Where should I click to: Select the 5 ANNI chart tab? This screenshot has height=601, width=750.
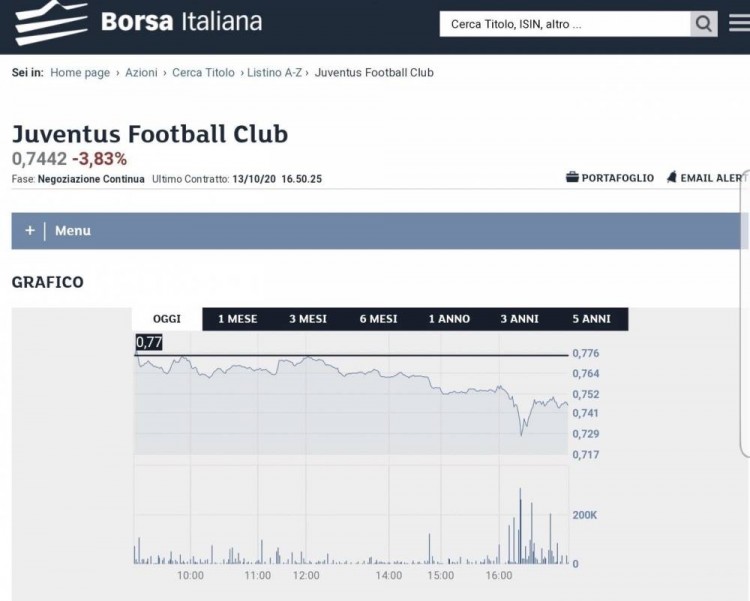(591, 319)
